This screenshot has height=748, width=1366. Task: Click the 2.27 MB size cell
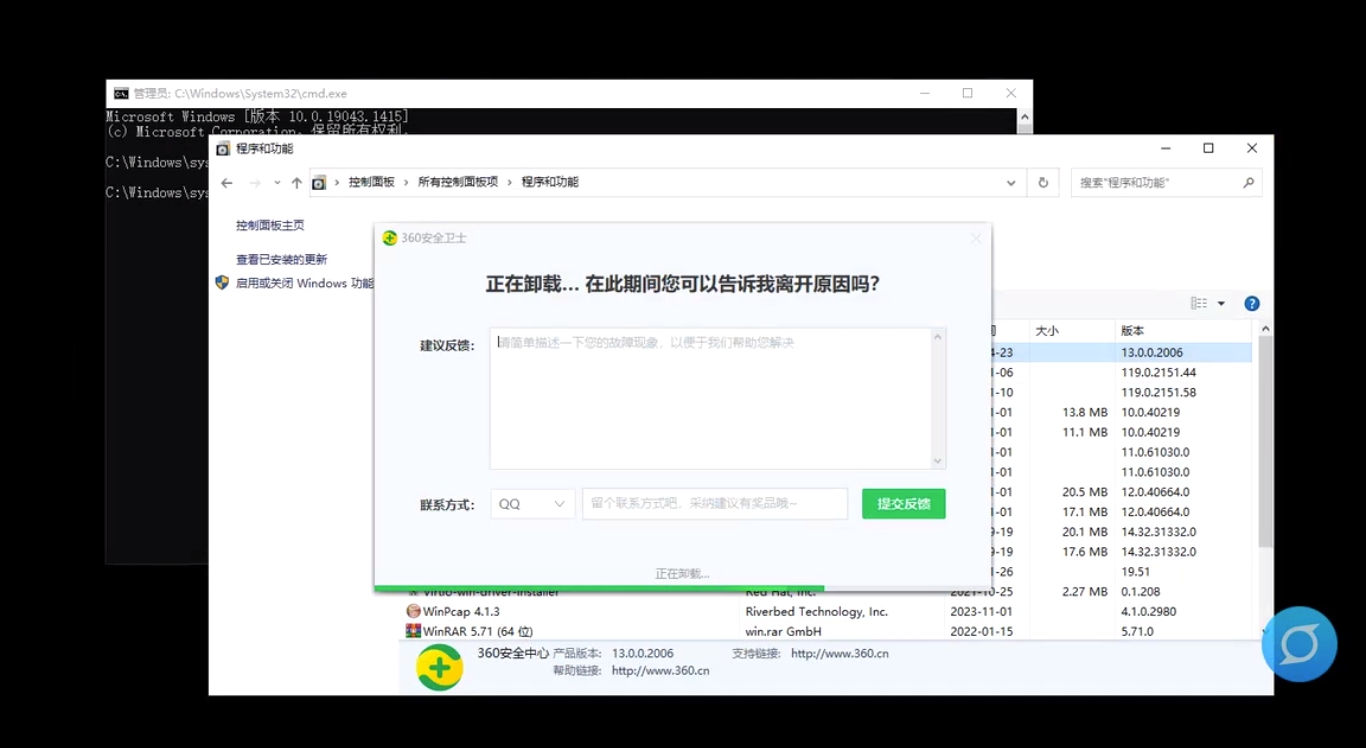tap(1085, 592)
